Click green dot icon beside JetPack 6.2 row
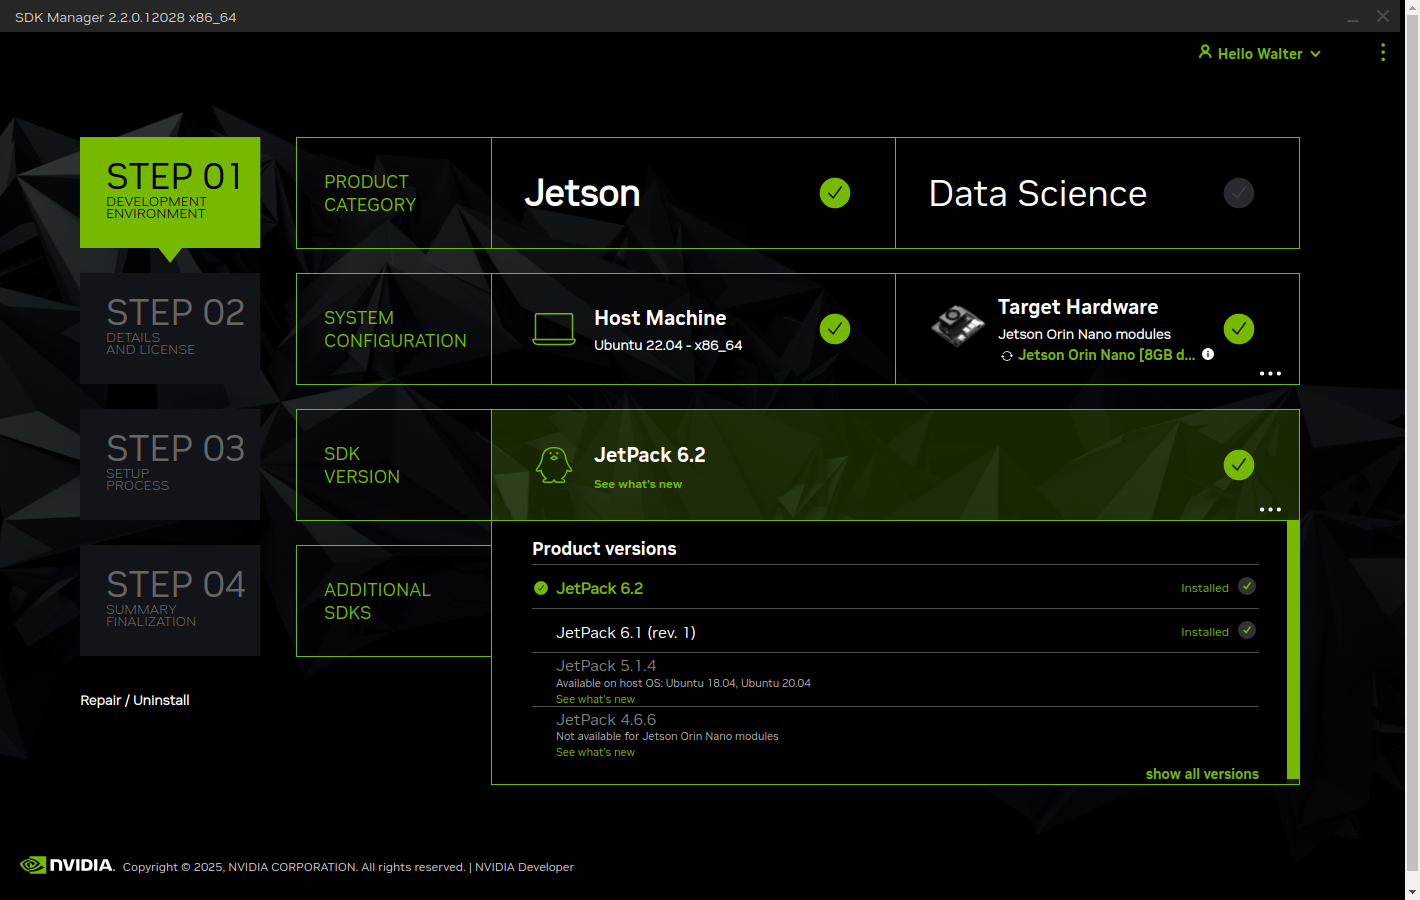 541,588
